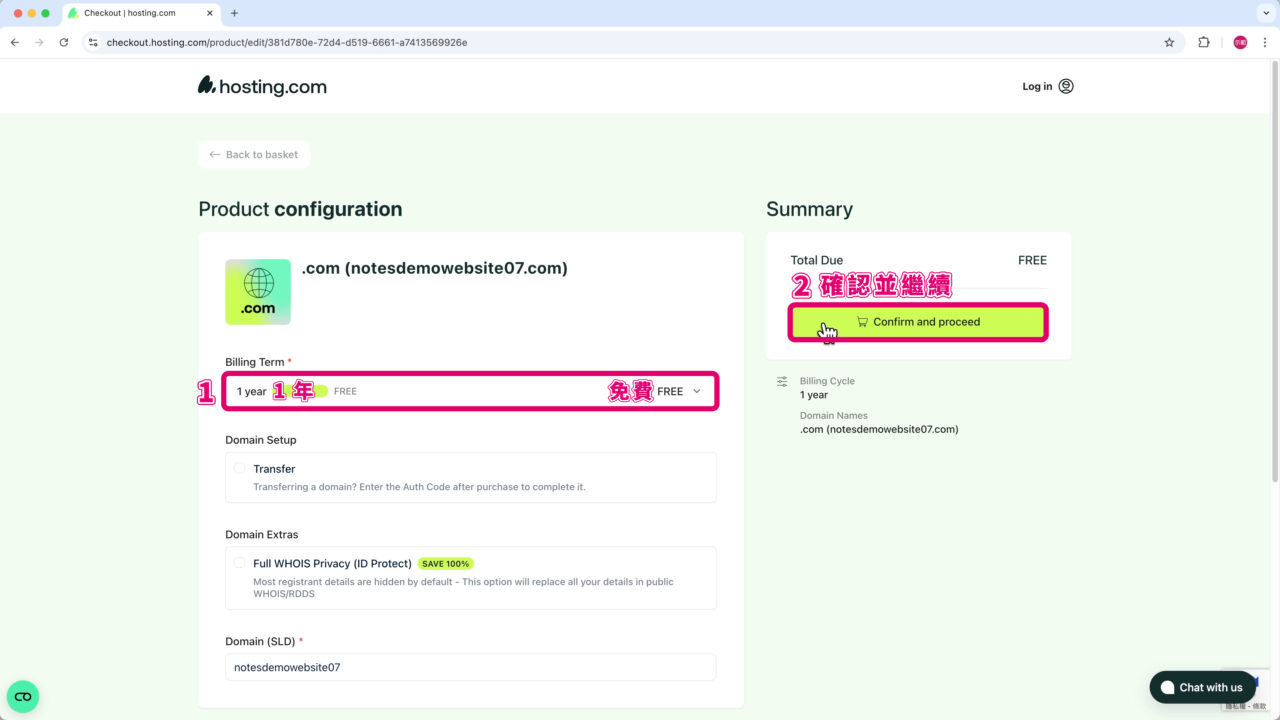1280x720 pixels.
Task: Click the hosting.com logo
Action: [x=262, y=86]
